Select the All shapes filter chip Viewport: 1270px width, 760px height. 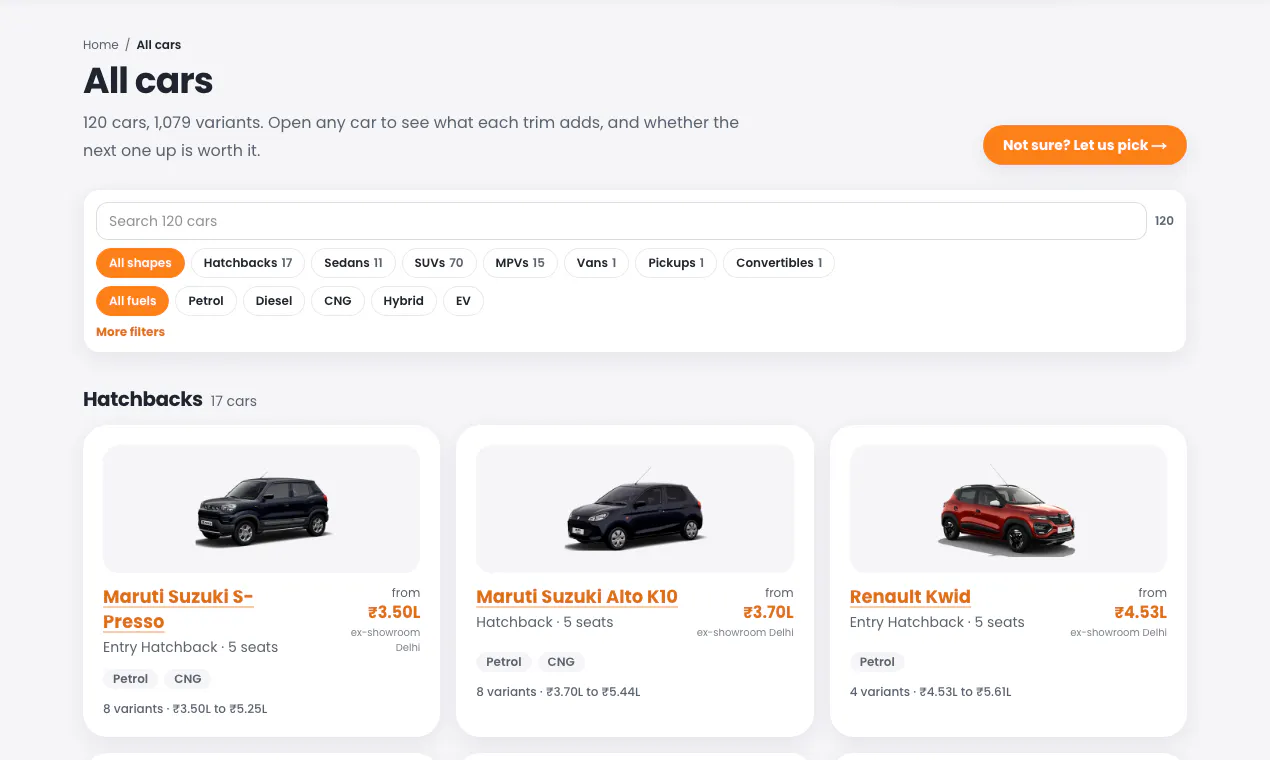140,263
